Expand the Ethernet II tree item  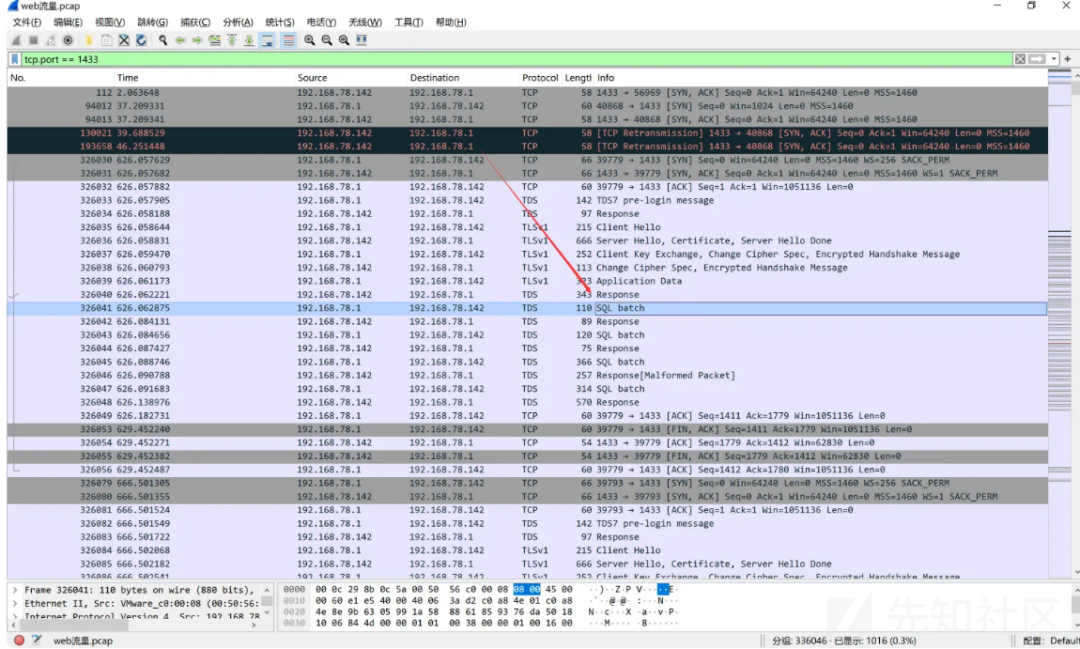click(x=14, y=604)
